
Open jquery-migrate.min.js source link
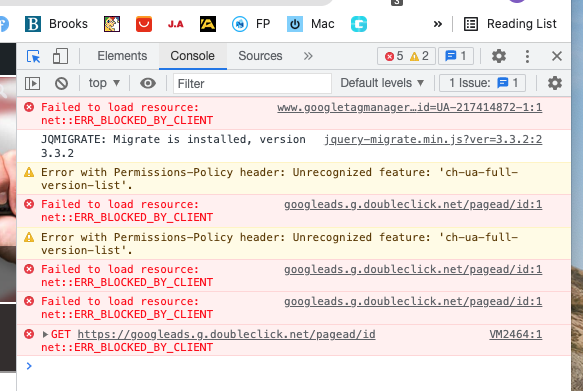pos(433,139)
